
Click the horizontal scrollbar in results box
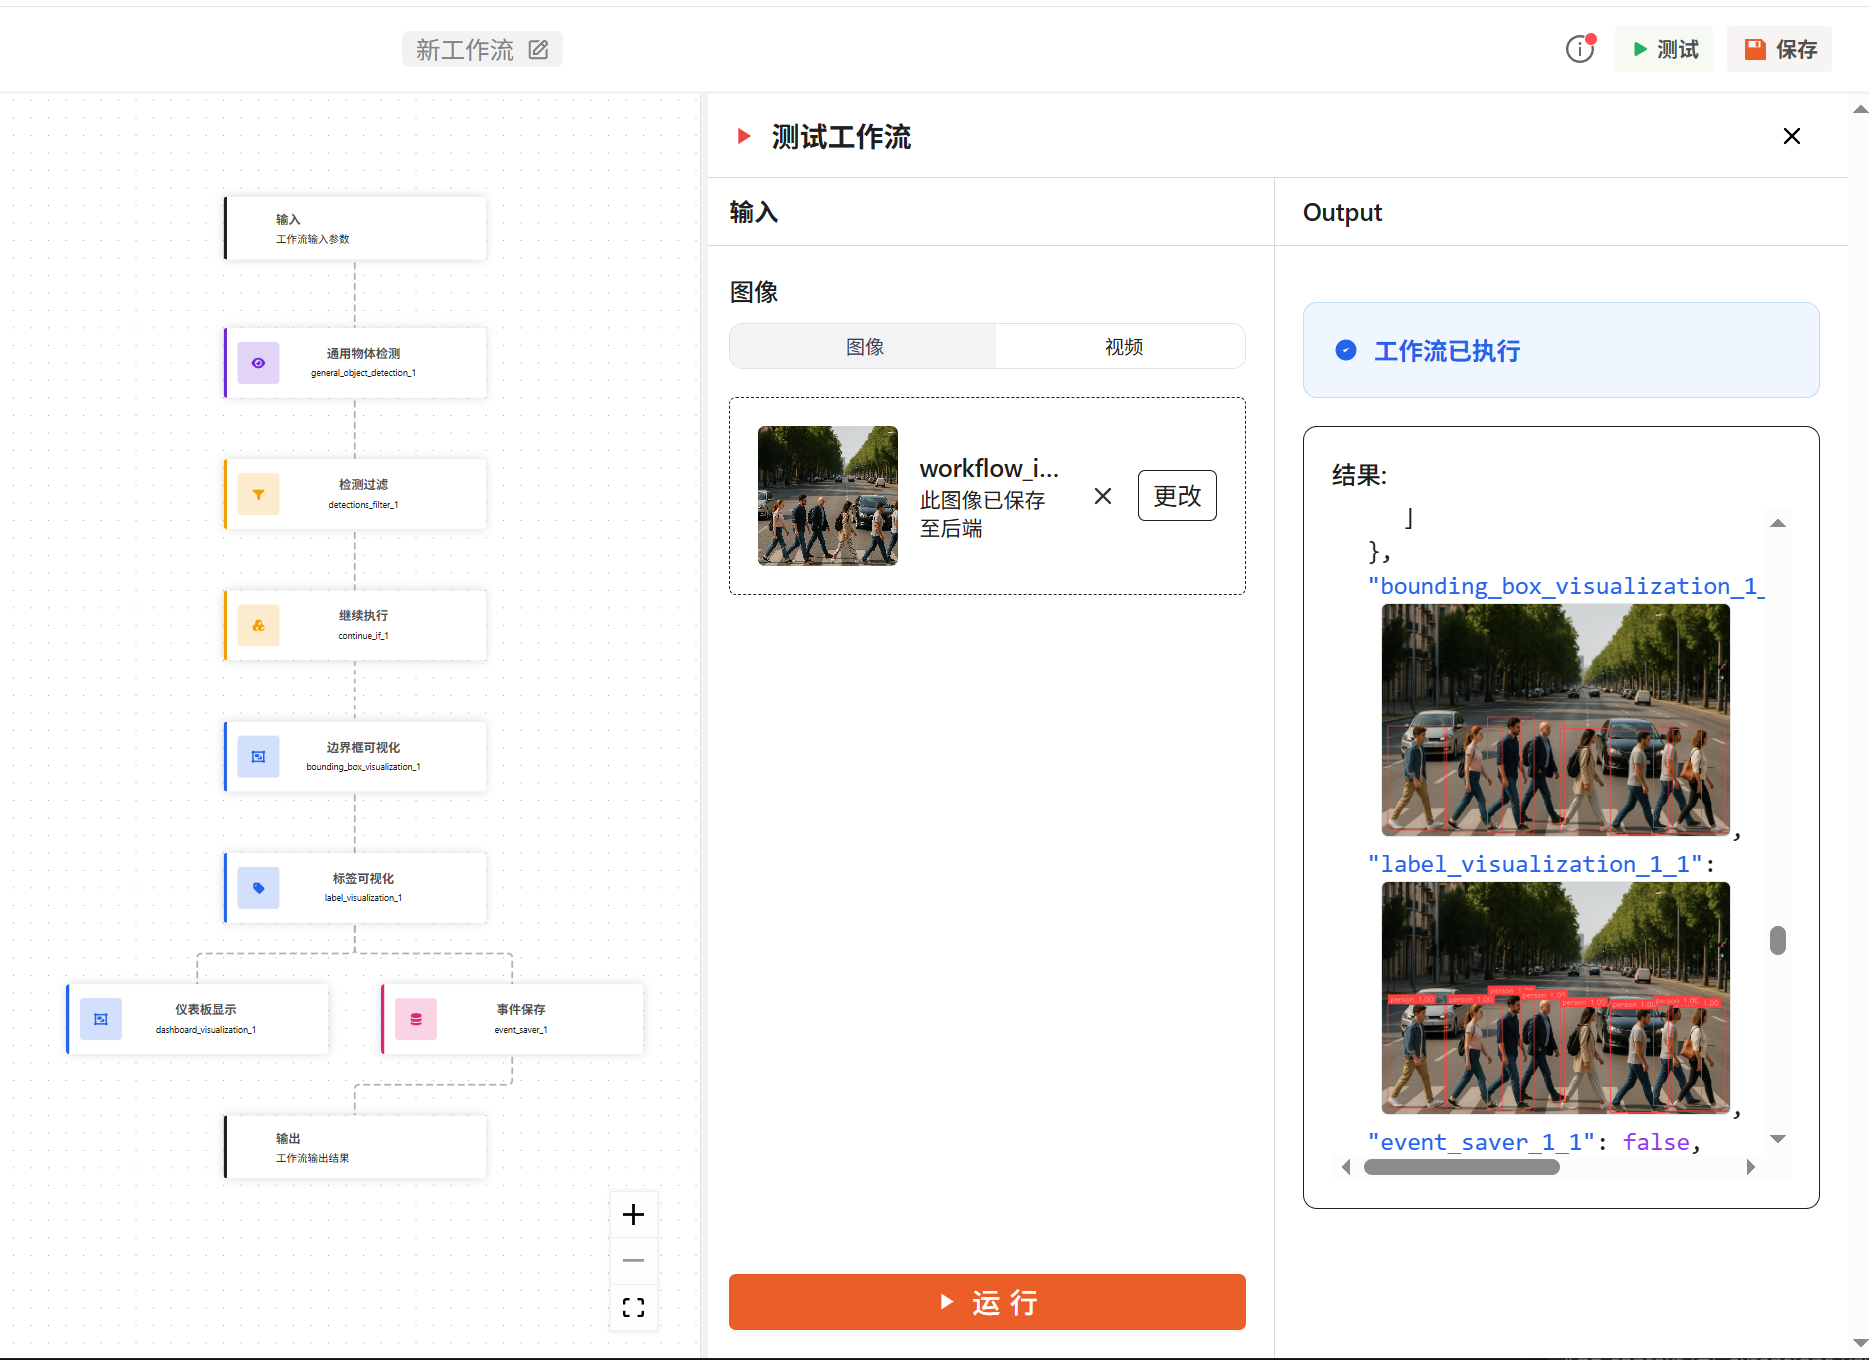[x=1461, y=1167]
